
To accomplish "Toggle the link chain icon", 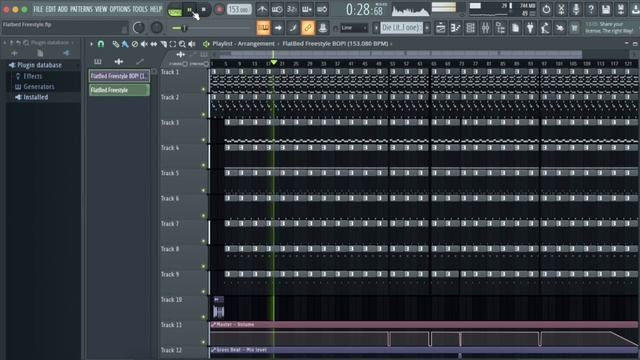I will pyautogui.click(x=308, y=28).
